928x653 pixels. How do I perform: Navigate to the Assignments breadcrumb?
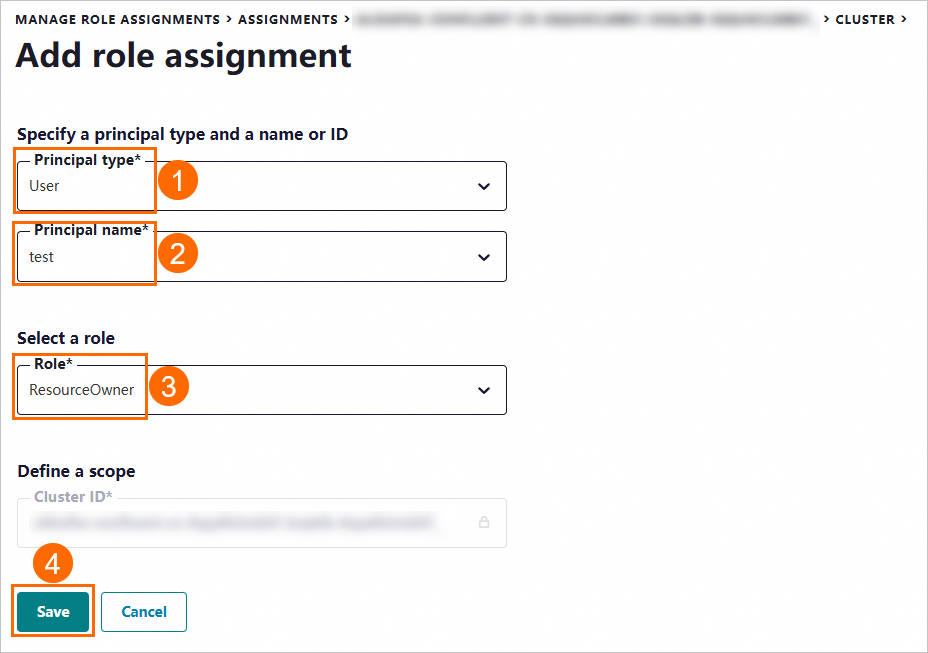288,19
